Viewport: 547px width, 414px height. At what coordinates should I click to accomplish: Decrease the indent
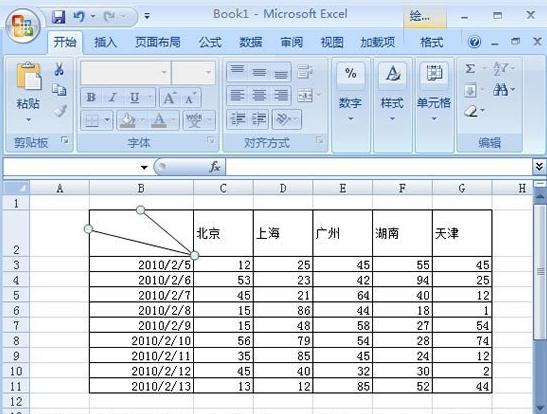click(238, 120)
